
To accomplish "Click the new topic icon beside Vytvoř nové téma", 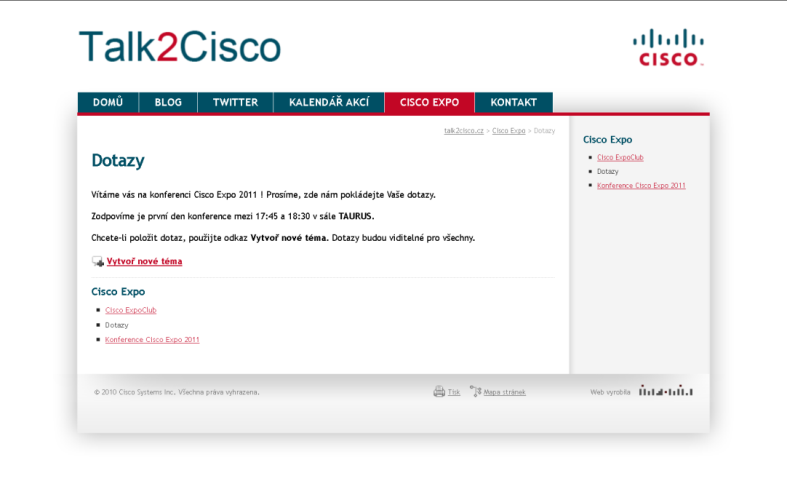I will click(x=98, y=261).
